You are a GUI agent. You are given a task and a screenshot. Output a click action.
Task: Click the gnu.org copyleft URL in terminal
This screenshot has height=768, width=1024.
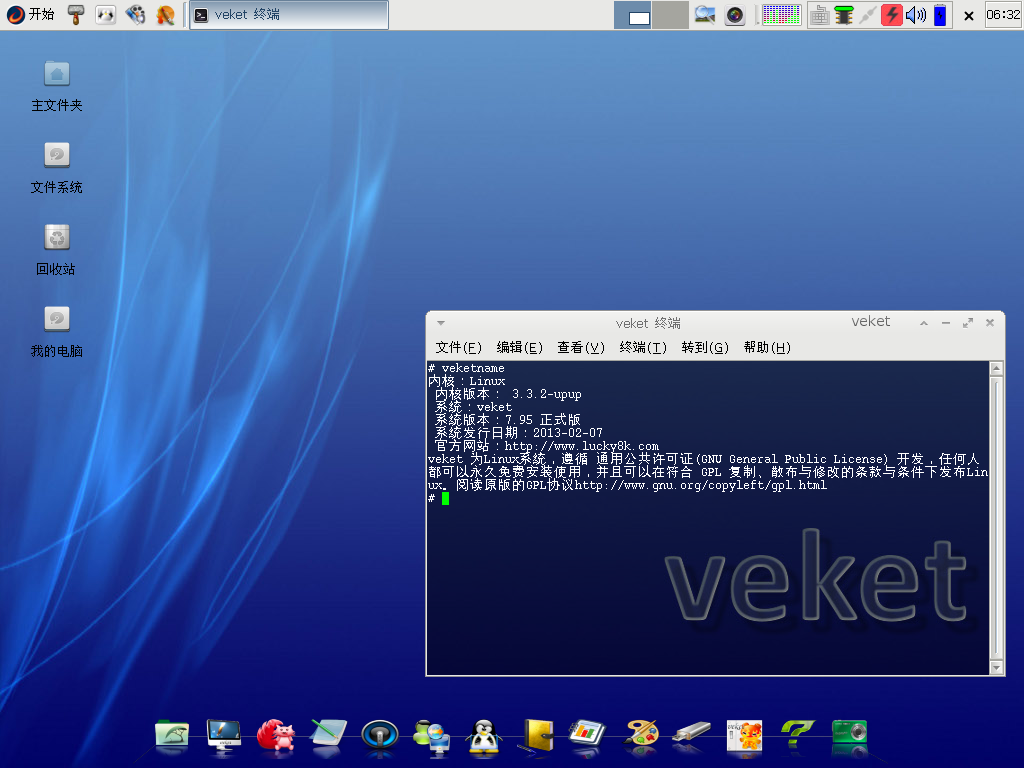[701, 485]
